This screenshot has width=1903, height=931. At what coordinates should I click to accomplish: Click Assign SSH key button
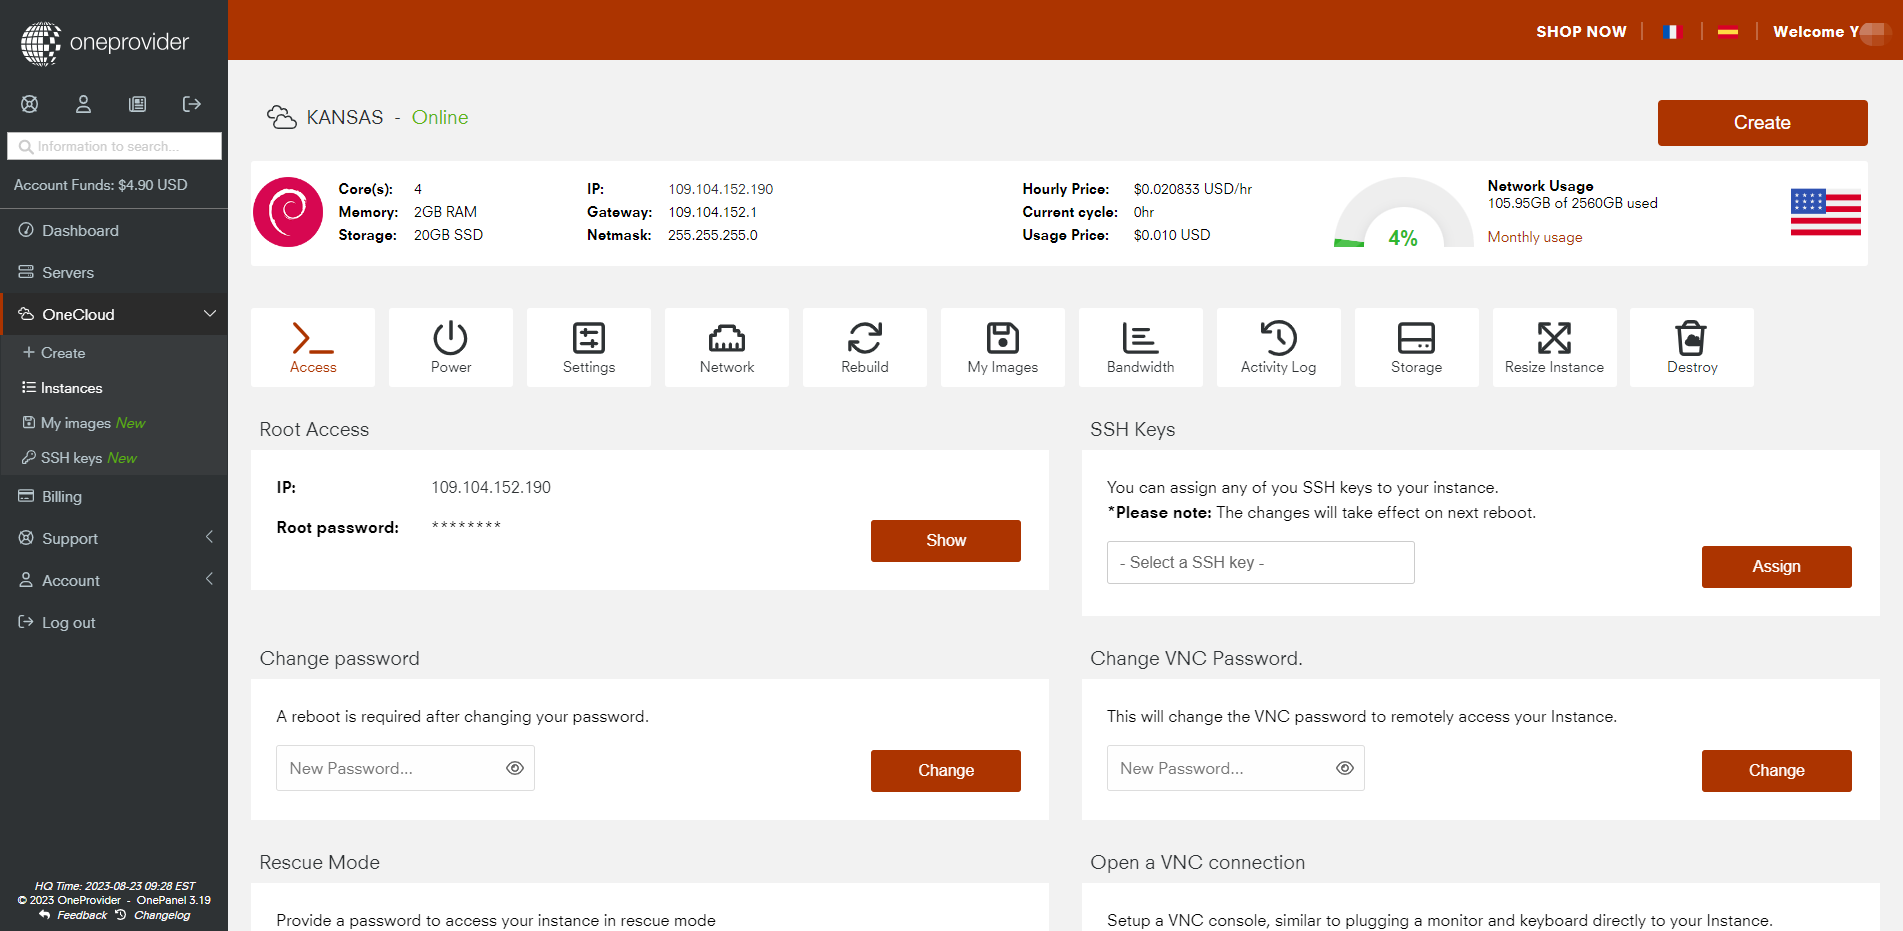click(1776, 567)
